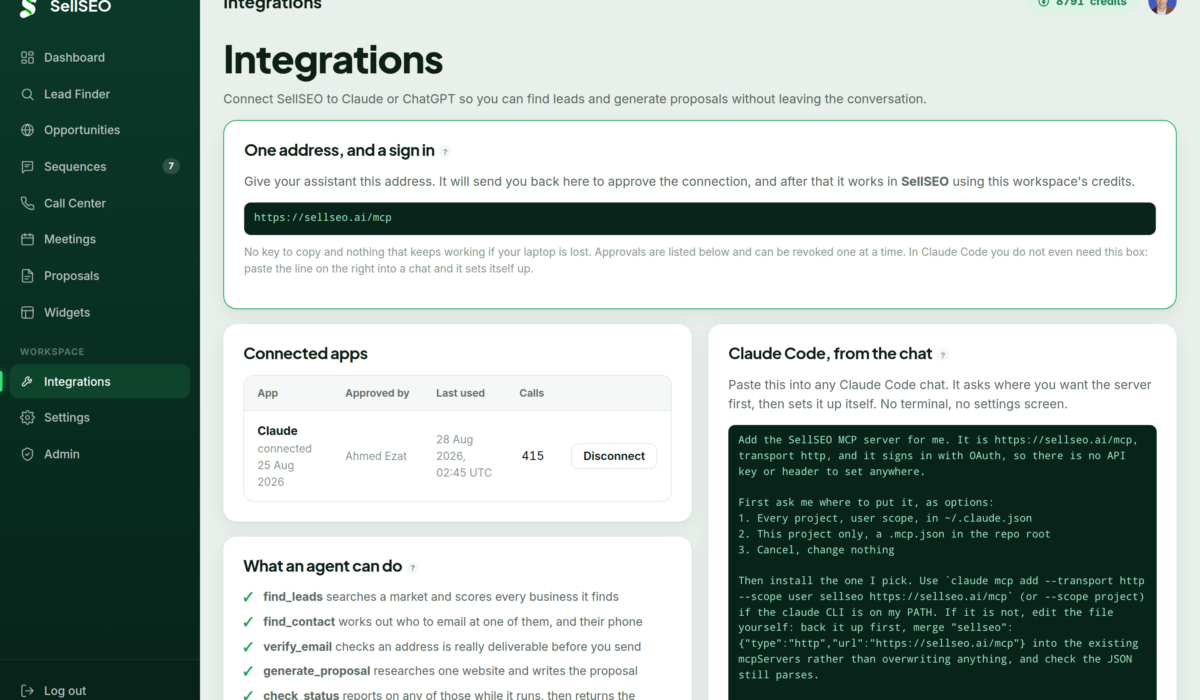Click the Widgets layout icon

point(27,312)
